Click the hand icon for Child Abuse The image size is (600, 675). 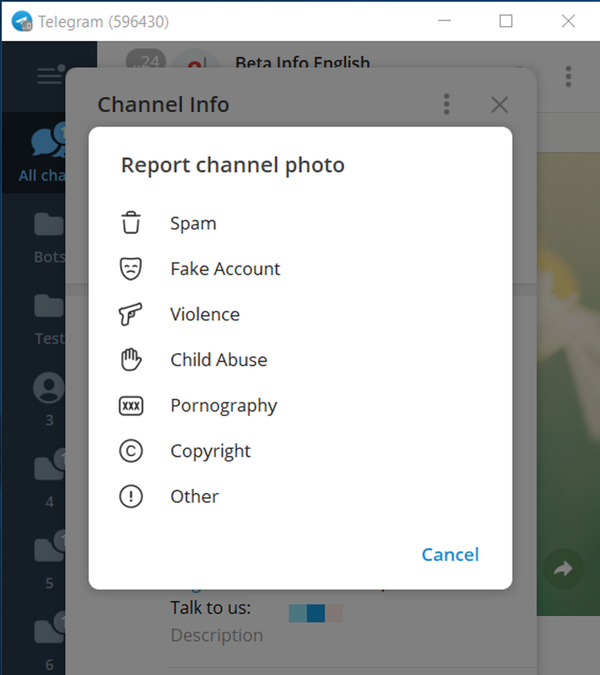tap(131, 360)
